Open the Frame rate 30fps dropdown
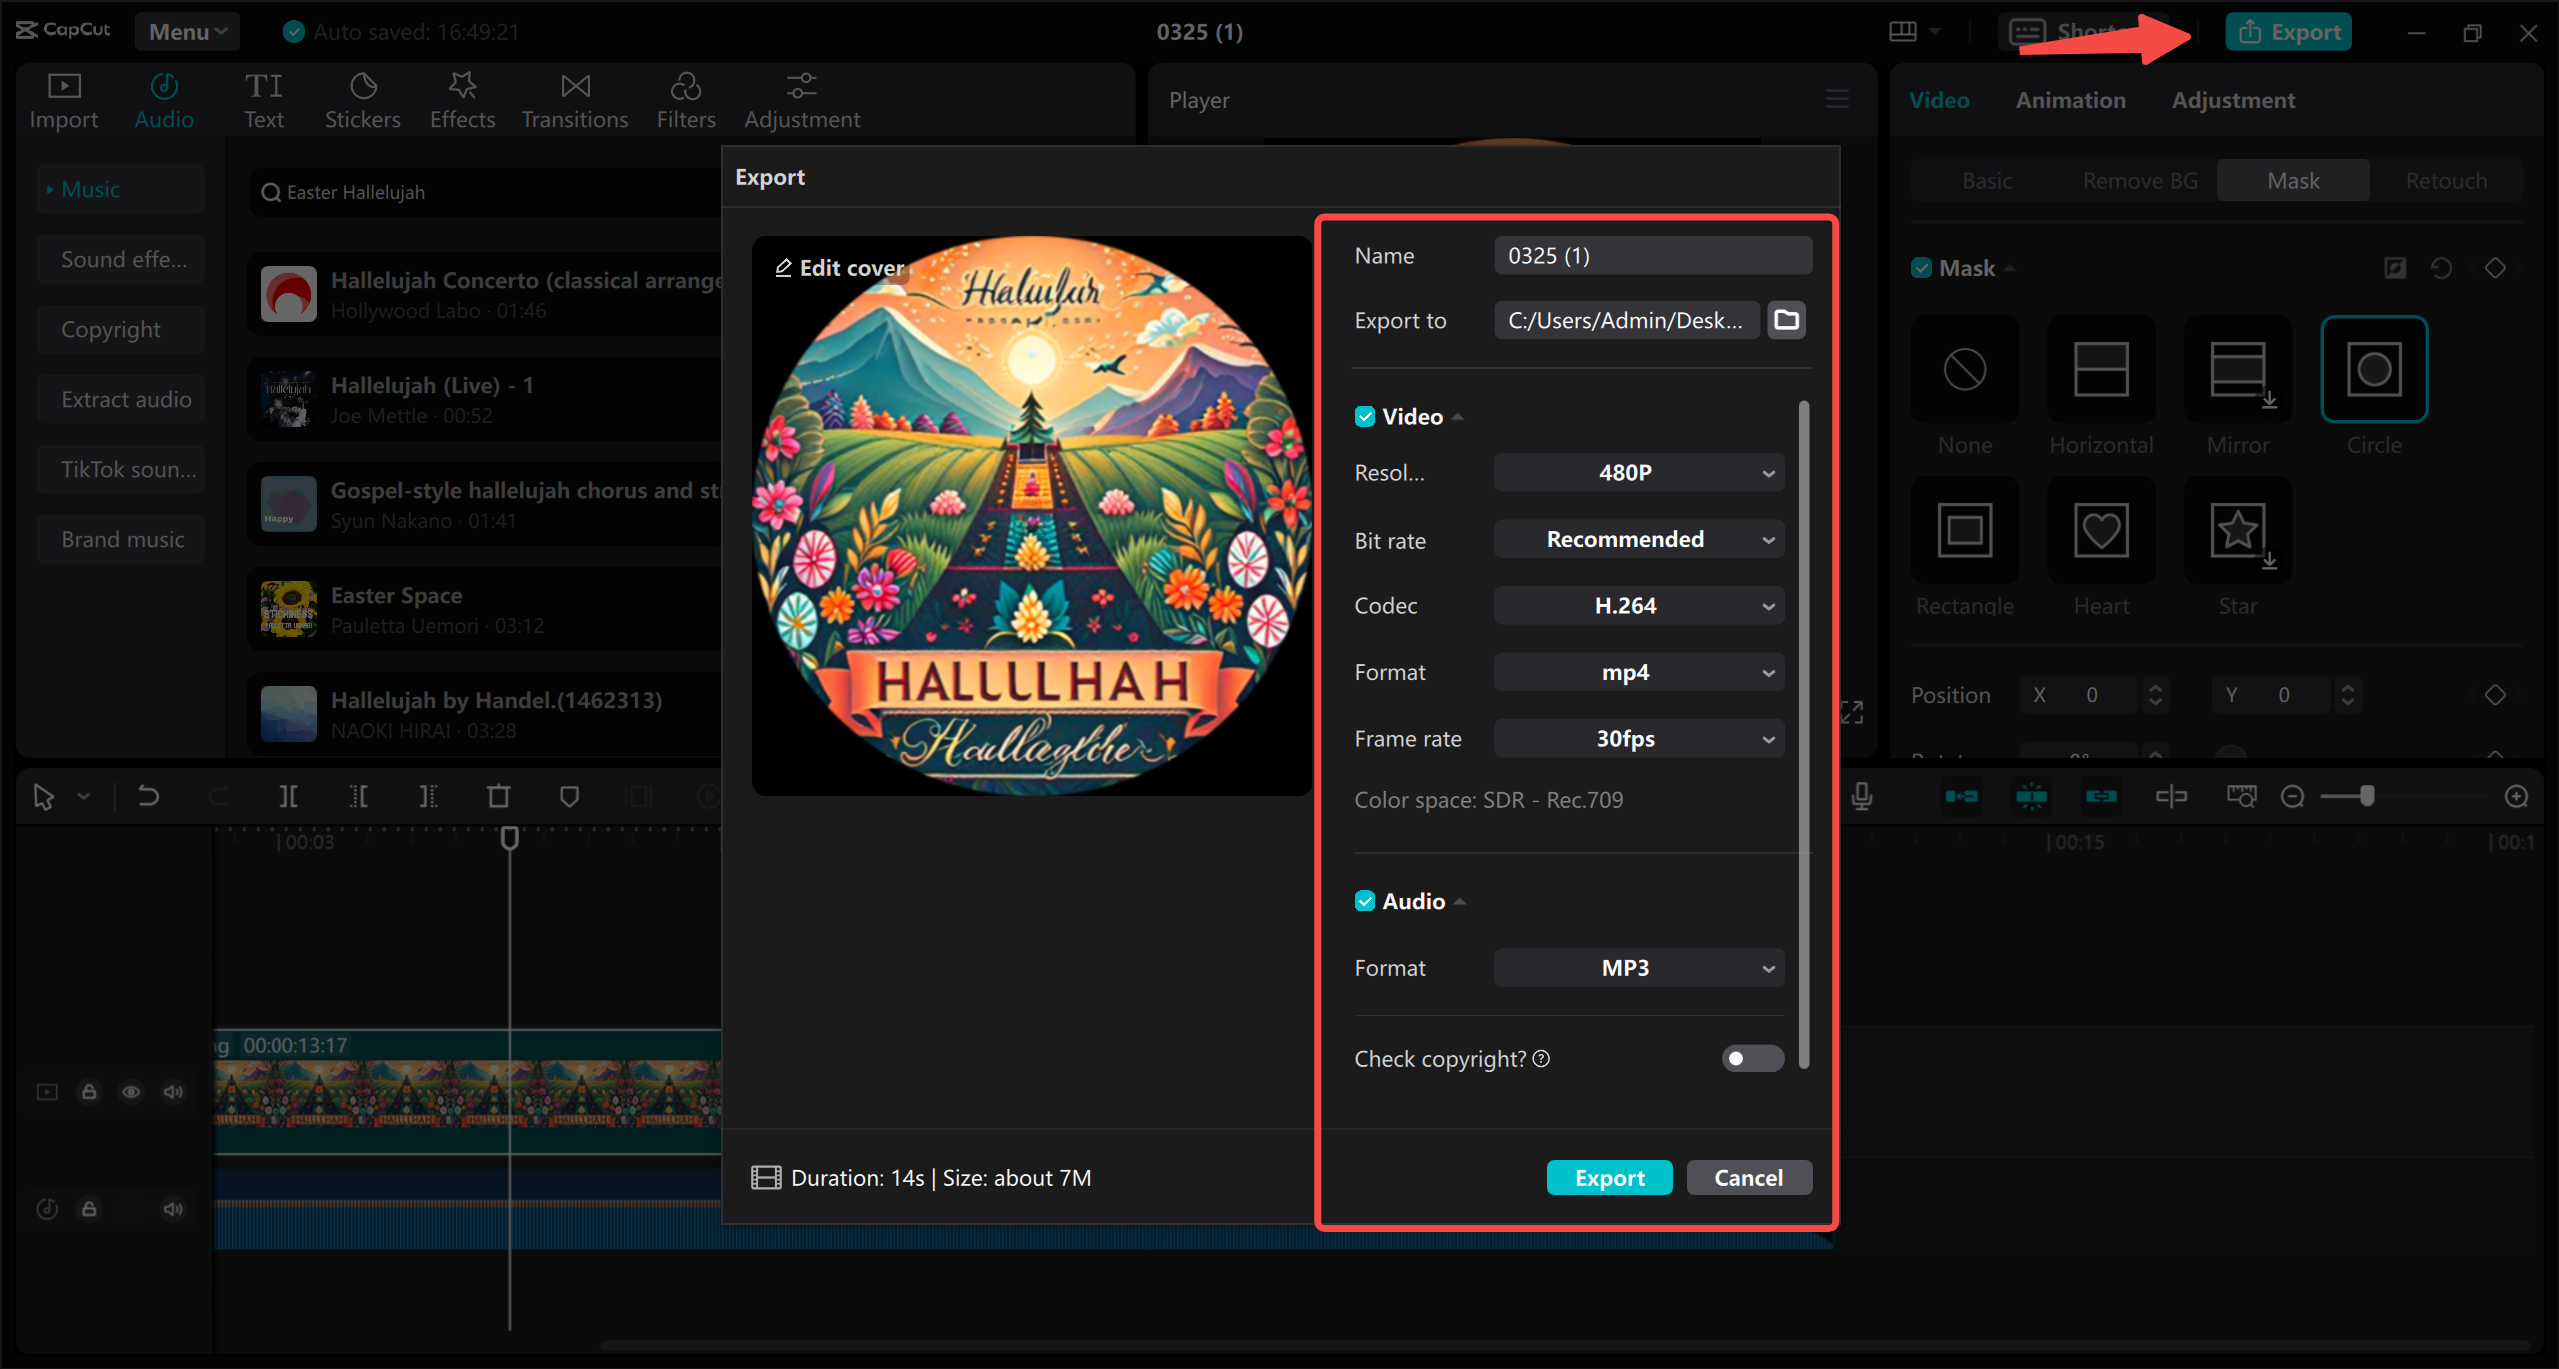 click(x=1638, y=739)
